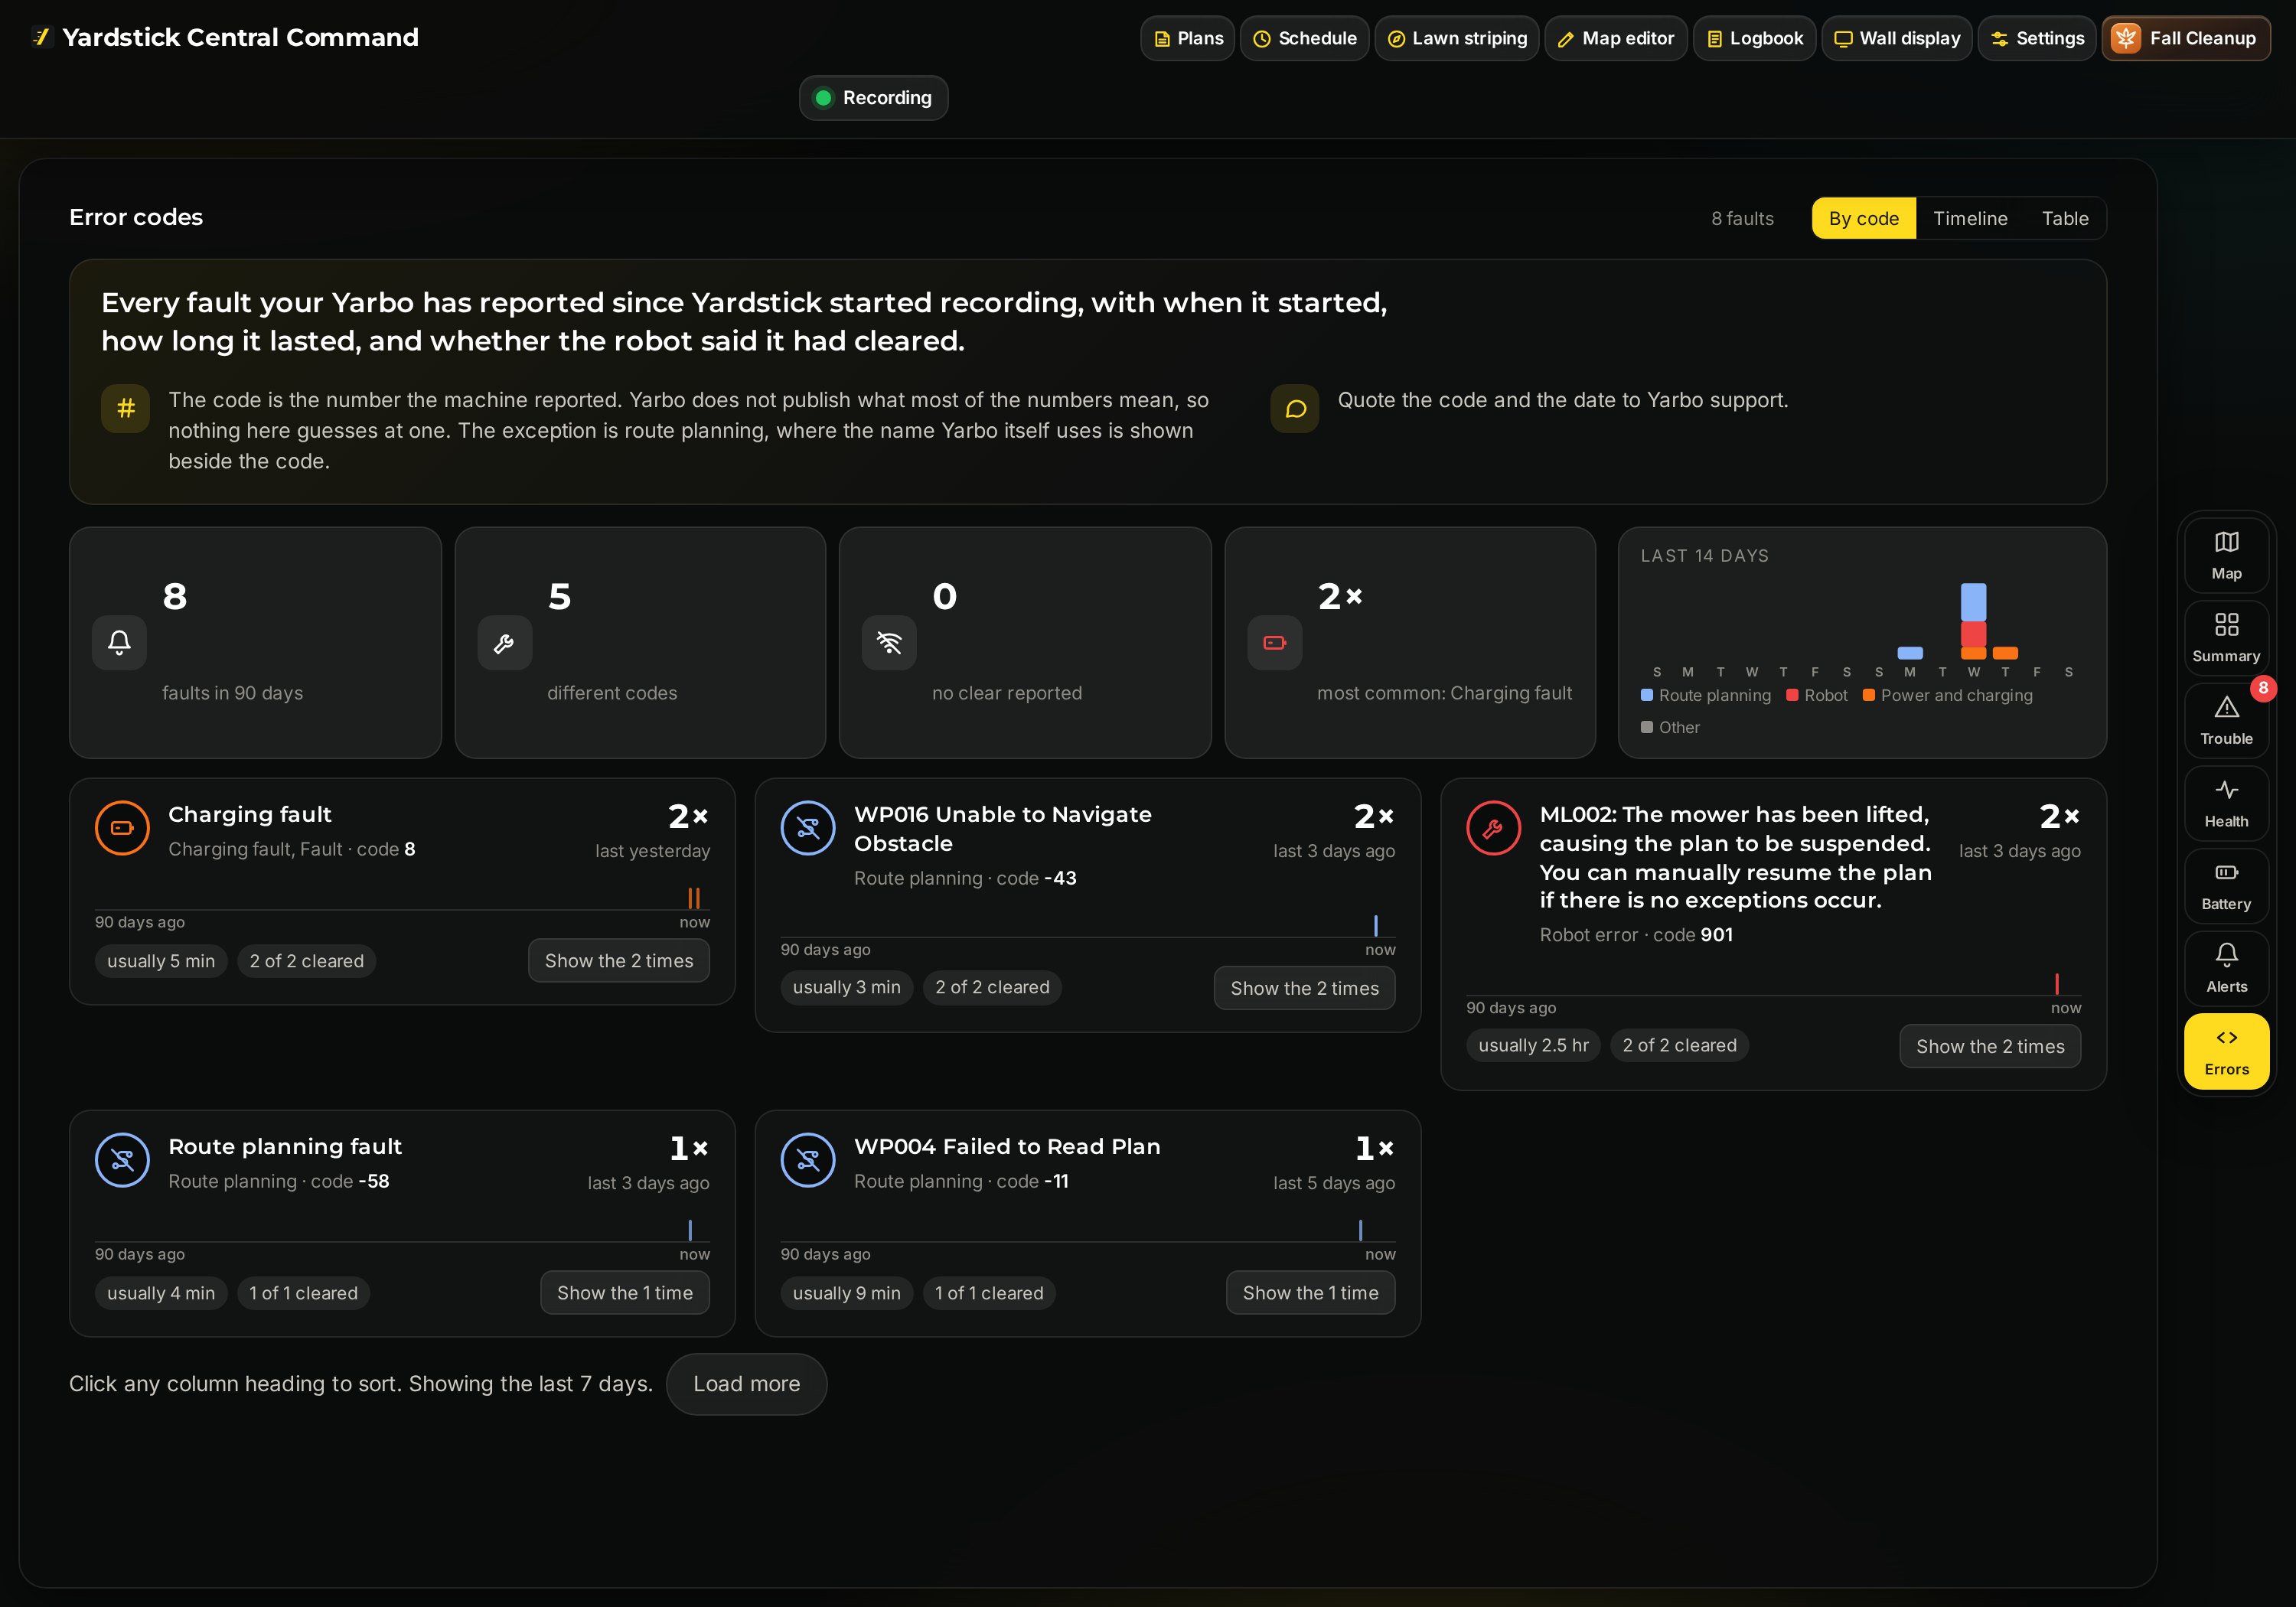Click the wifi-off icon on no clear card
Image resolution: width=2296 pixels, height=1607 pixels.
(x=889, y=642)
